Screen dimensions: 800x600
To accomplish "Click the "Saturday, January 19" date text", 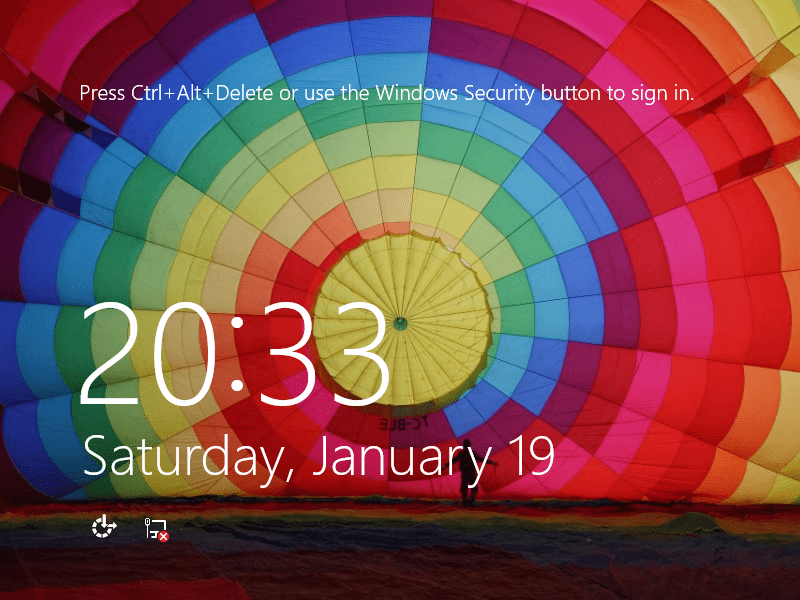I will pyautogui.click(x=317, y=456).
